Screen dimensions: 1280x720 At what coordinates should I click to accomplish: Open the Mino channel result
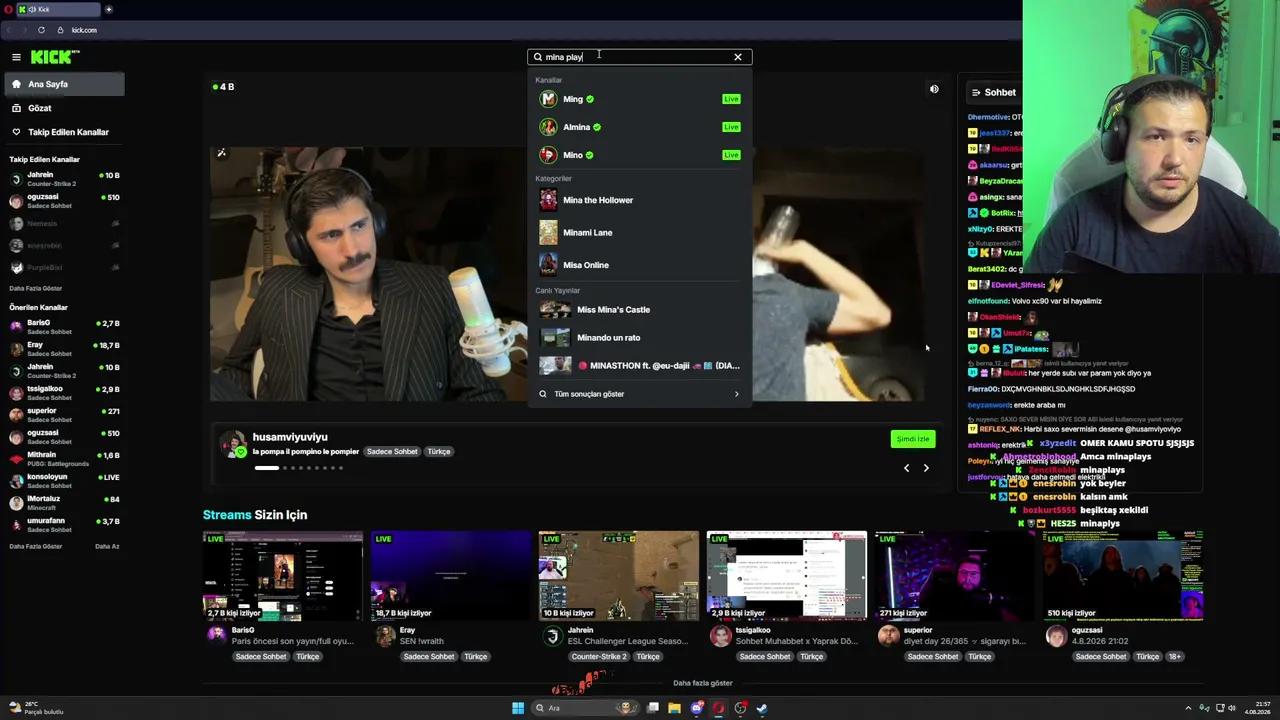tap(640, 155)
